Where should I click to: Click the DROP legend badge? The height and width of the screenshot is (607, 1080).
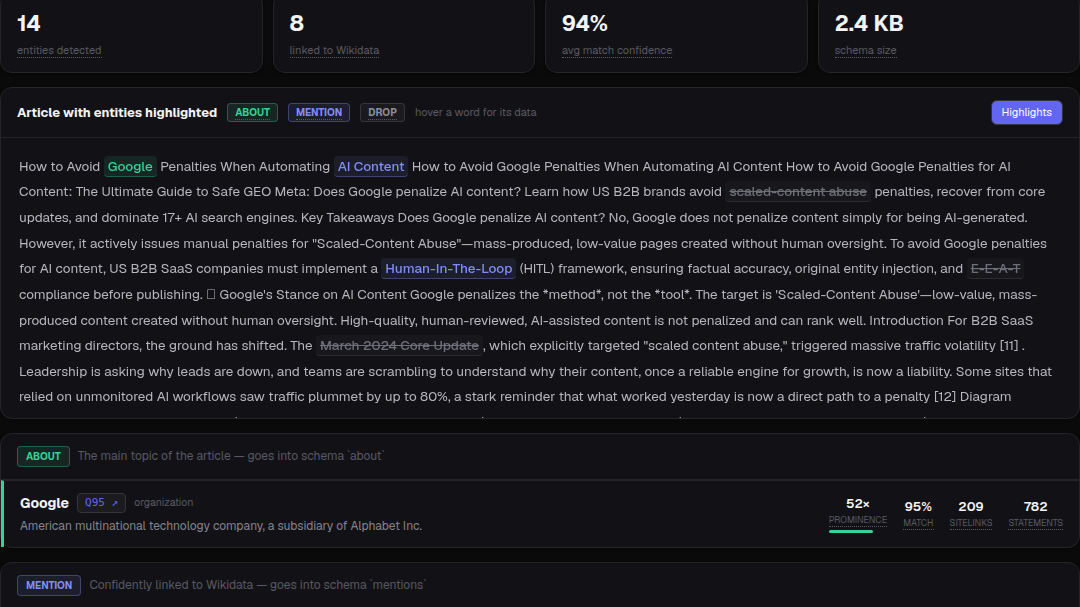click(x=382, y=112)
